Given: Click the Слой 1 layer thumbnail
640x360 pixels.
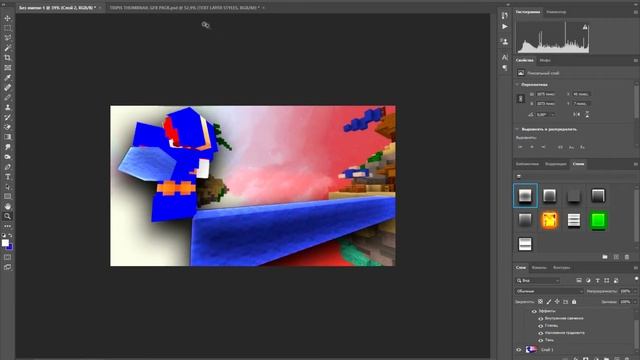Looking at the screenshot, I should click(x=531, y=349).
